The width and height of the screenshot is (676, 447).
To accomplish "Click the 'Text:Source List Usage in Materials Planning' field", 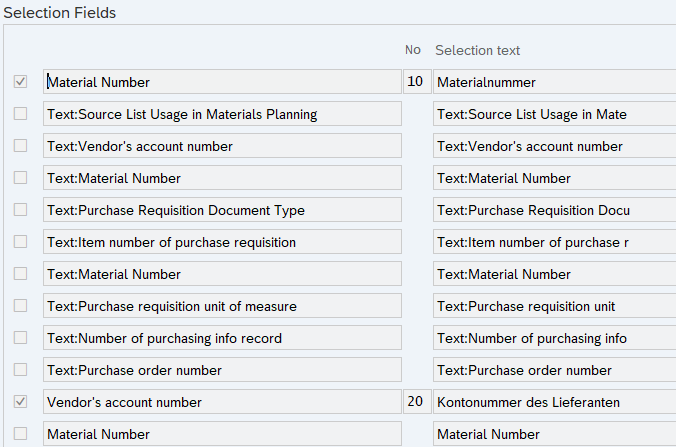I will [x=222, y=114].
